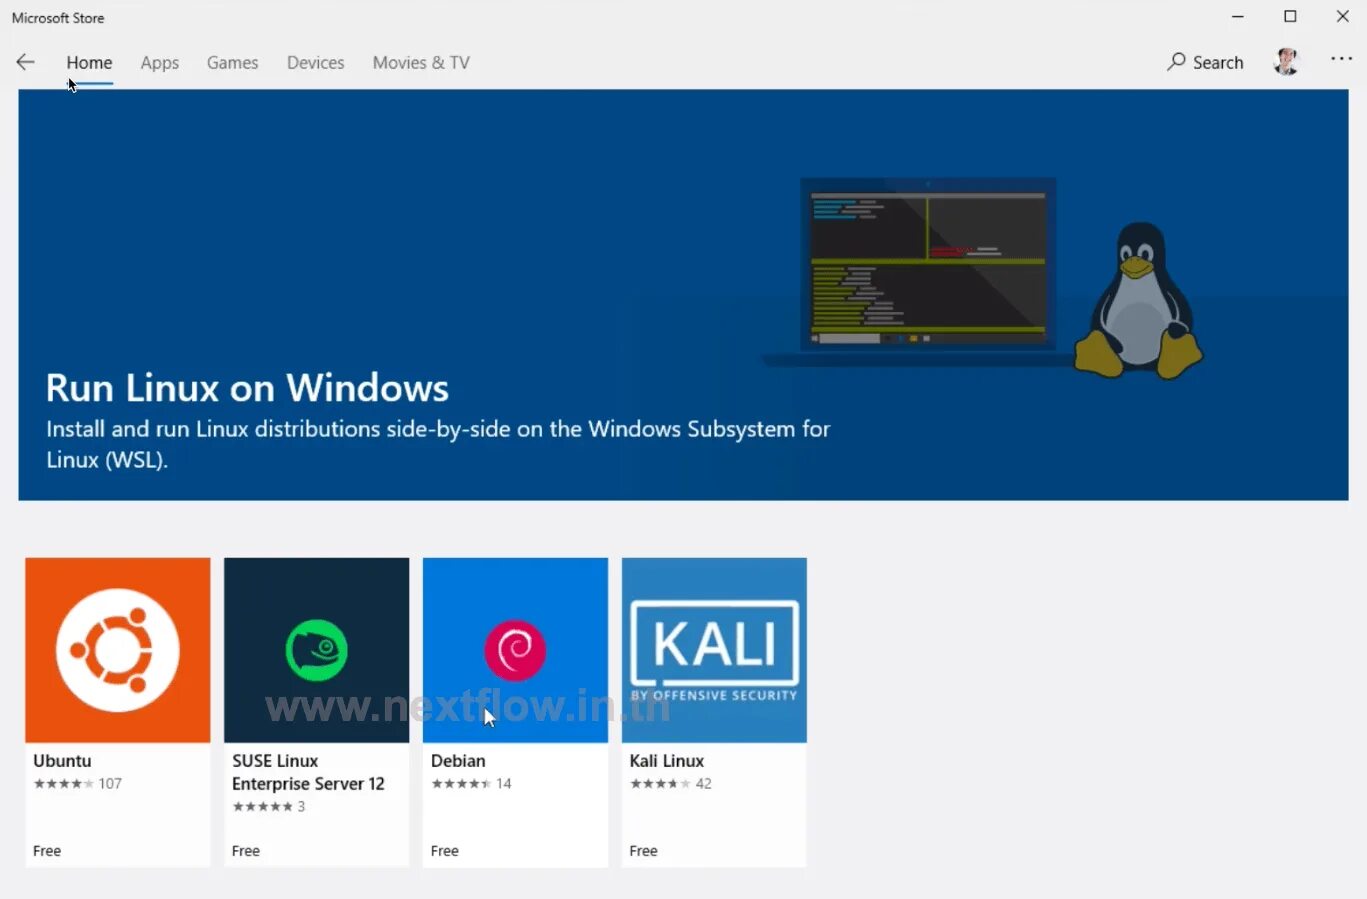Open the Home tab
Screen dimensions: 1367x899
click(89, 62)
